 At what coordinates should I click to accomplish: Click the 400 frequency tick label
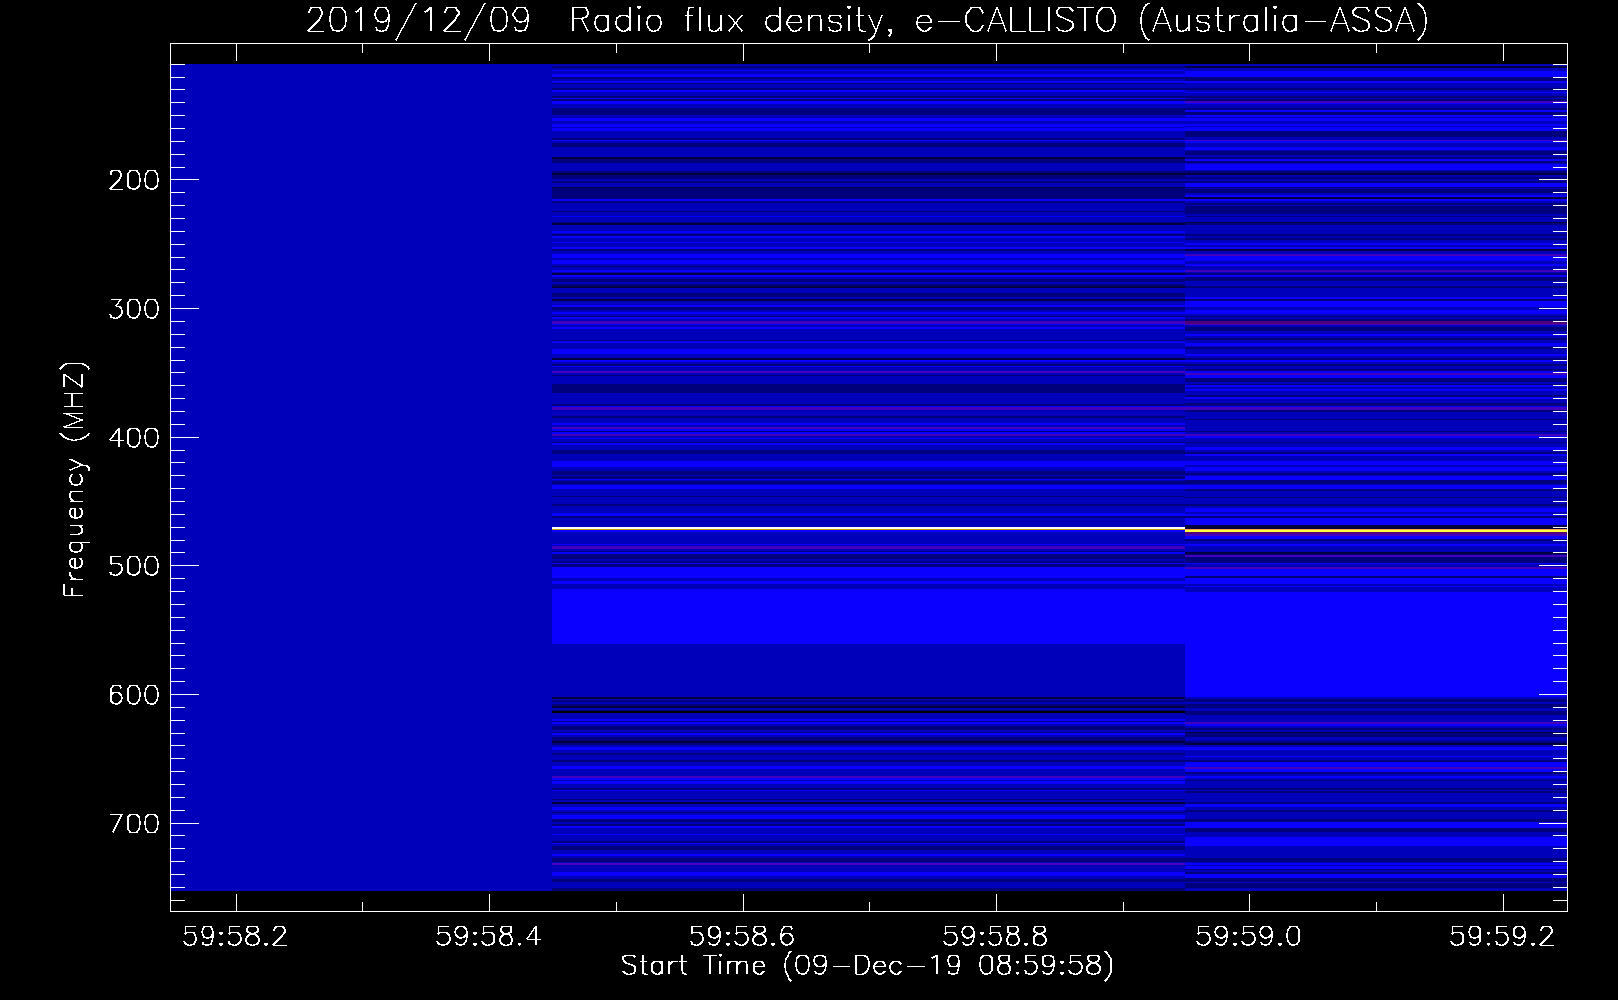[x=133, y=438]
